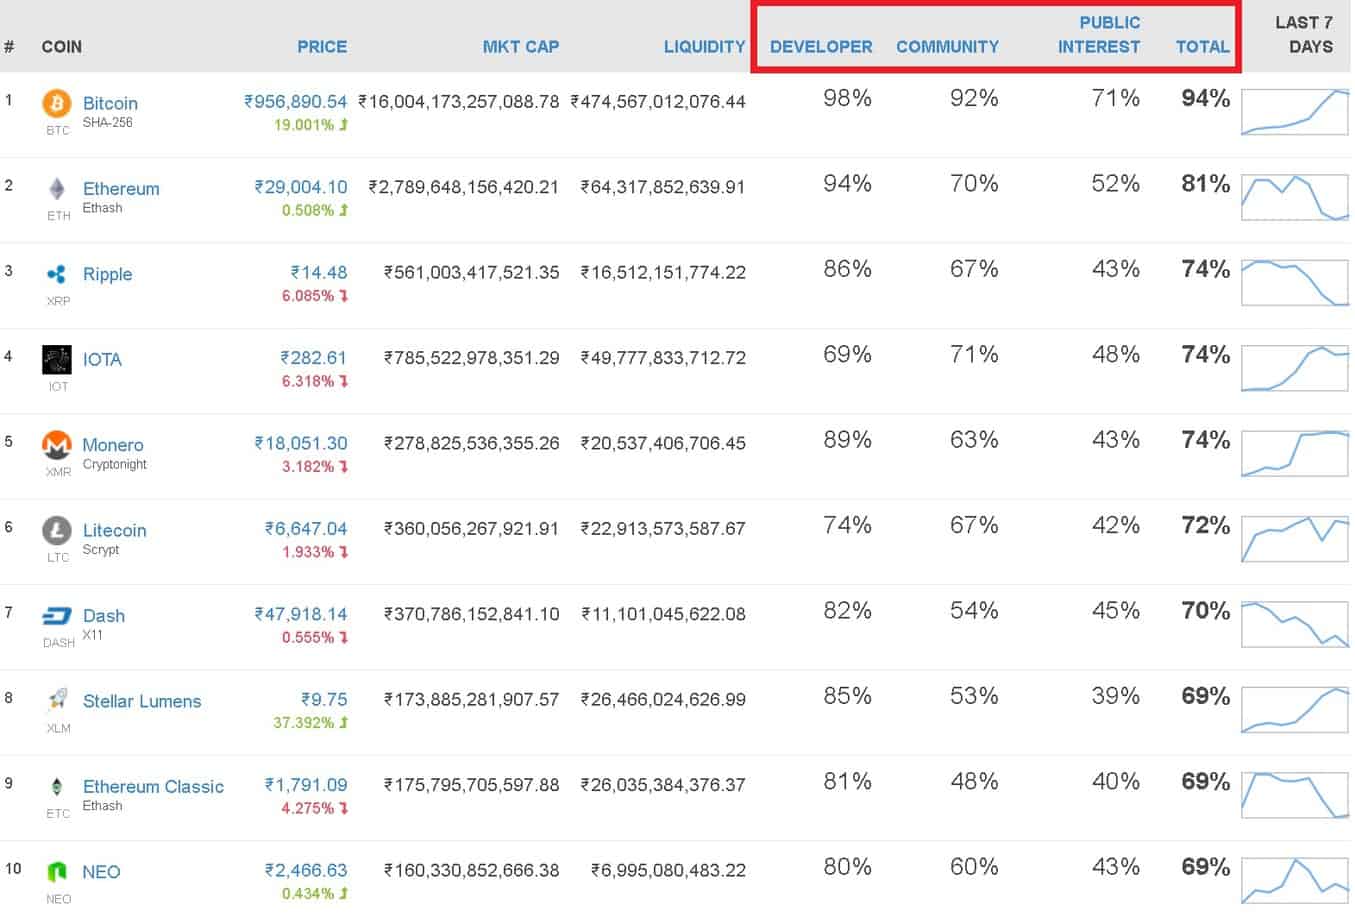
Task: Click NEO price ₹2,466.63
Action: click(x=306, y=871)
